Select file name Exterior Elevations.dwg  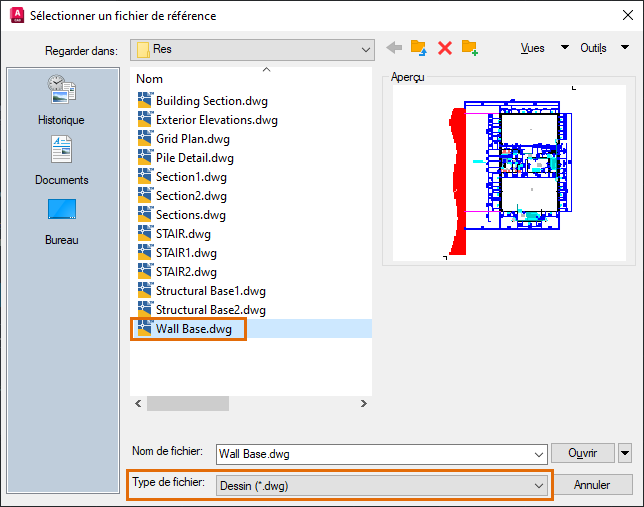217,120
